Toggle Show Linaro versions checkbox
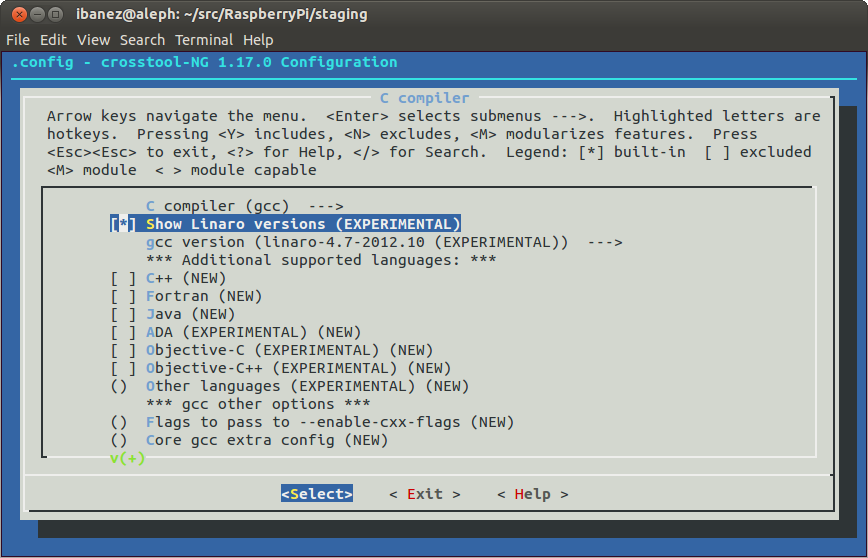Viewport: 868px width, 558px height. (x=123, y=224)
